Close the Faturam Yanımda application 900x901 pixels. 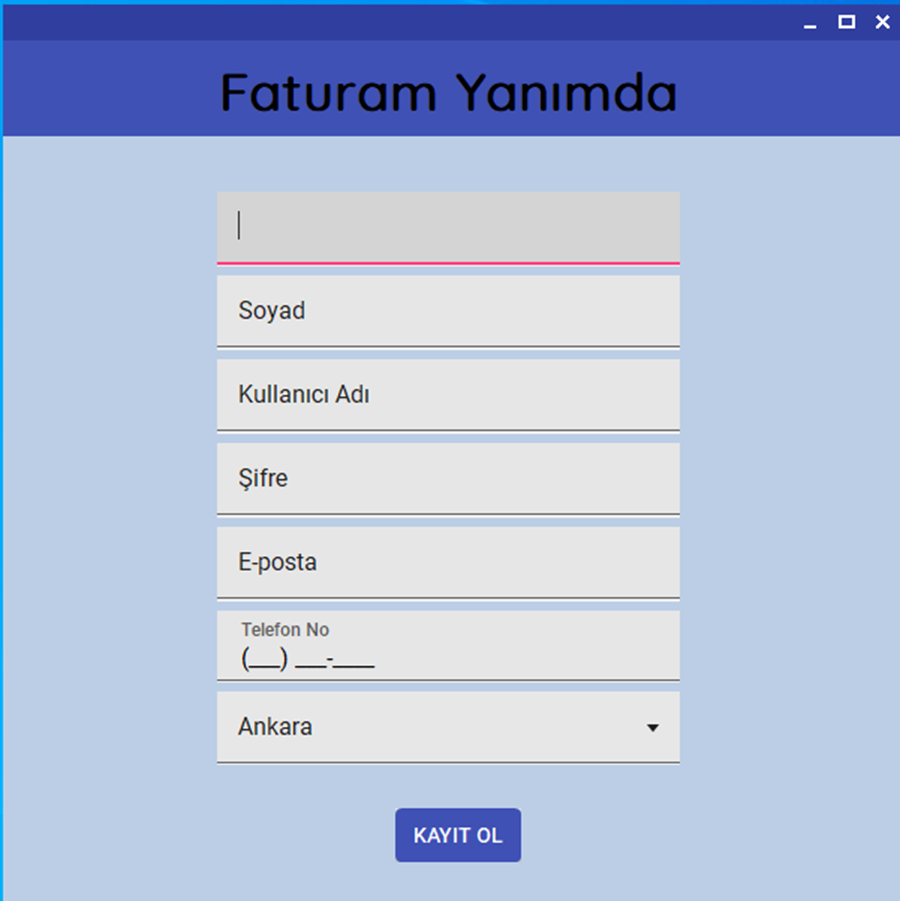[x=882, y=21]
